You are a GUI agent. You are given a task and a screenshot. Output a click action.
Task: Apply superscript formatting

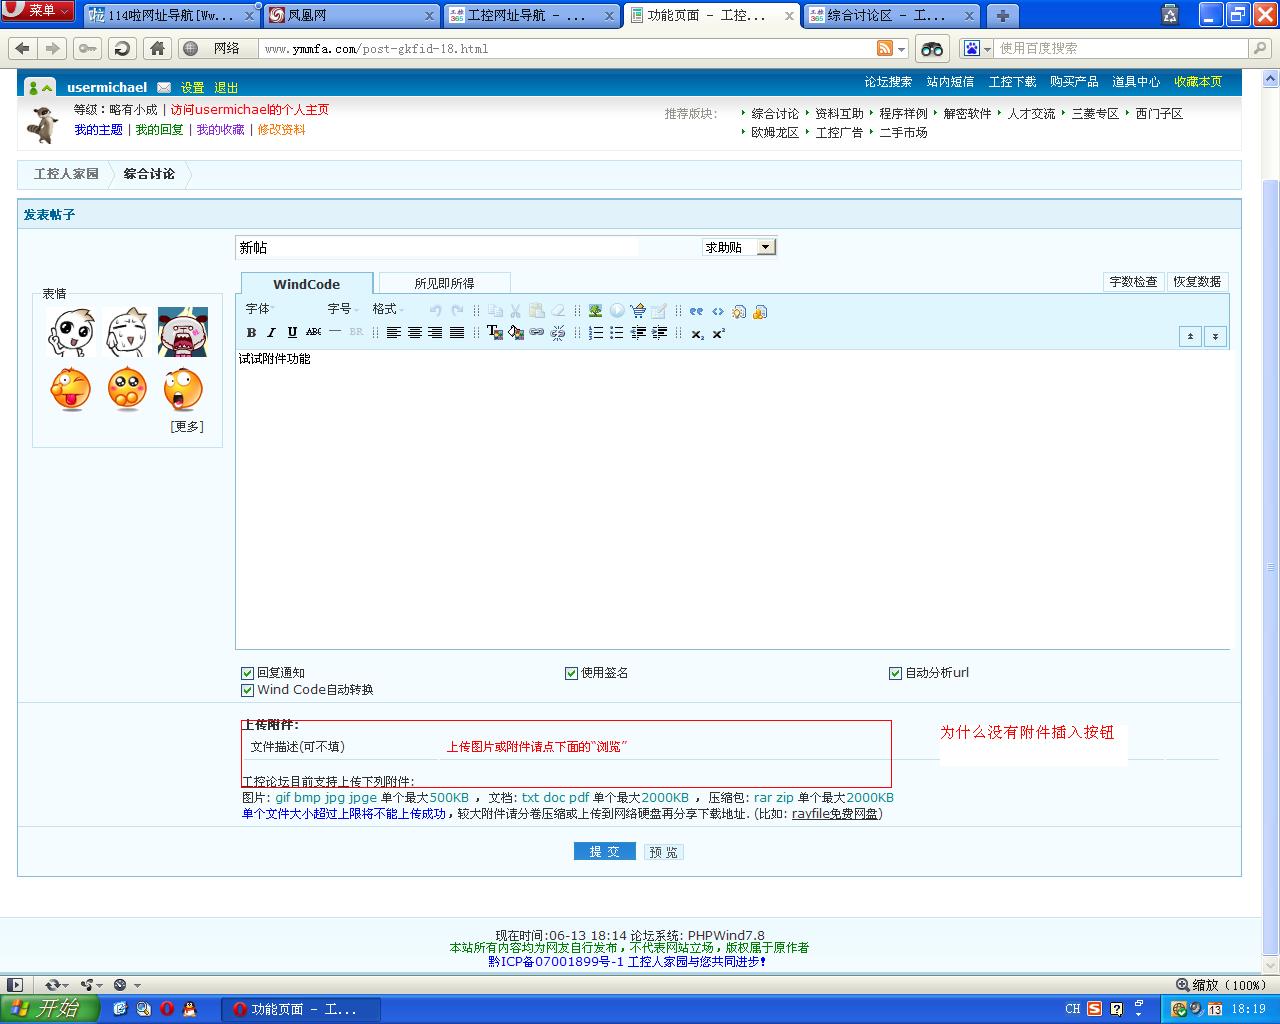(x=719, y=333)
